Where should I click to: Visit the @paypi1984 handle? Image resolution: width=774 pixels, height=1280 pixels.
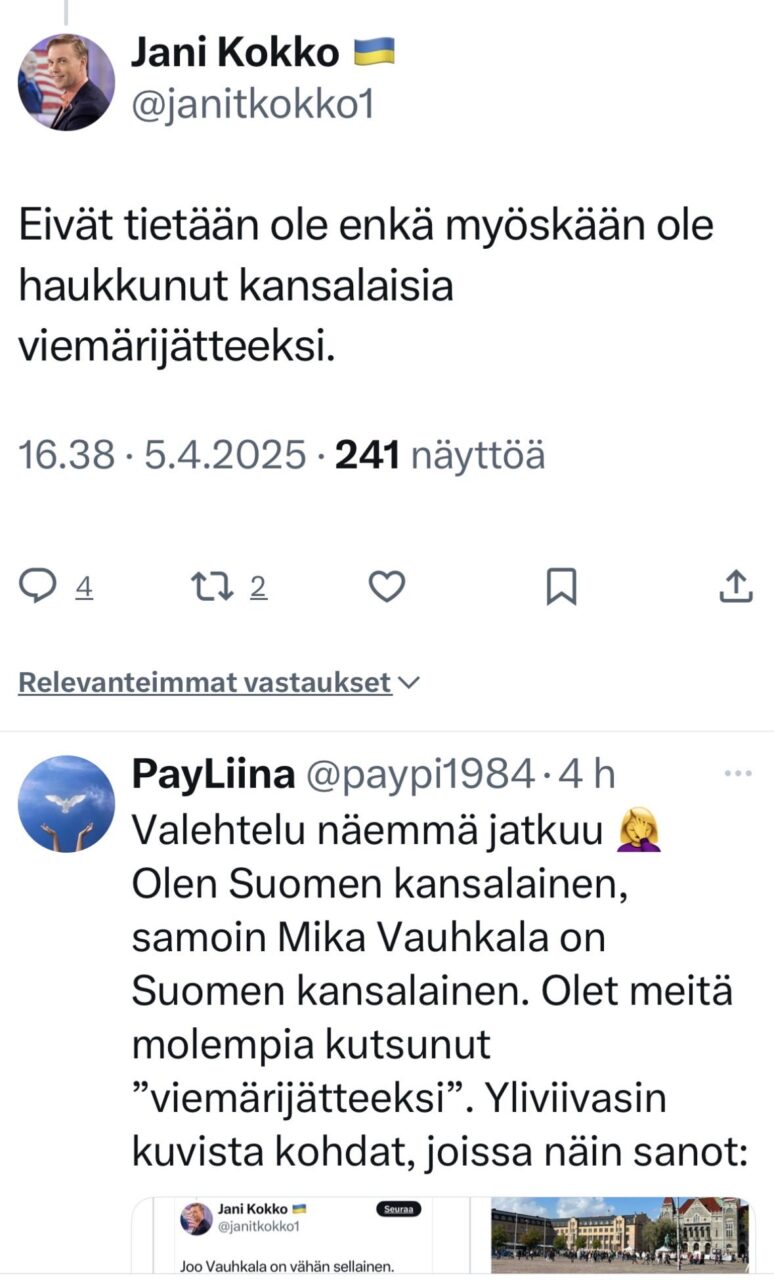point(420,774)
